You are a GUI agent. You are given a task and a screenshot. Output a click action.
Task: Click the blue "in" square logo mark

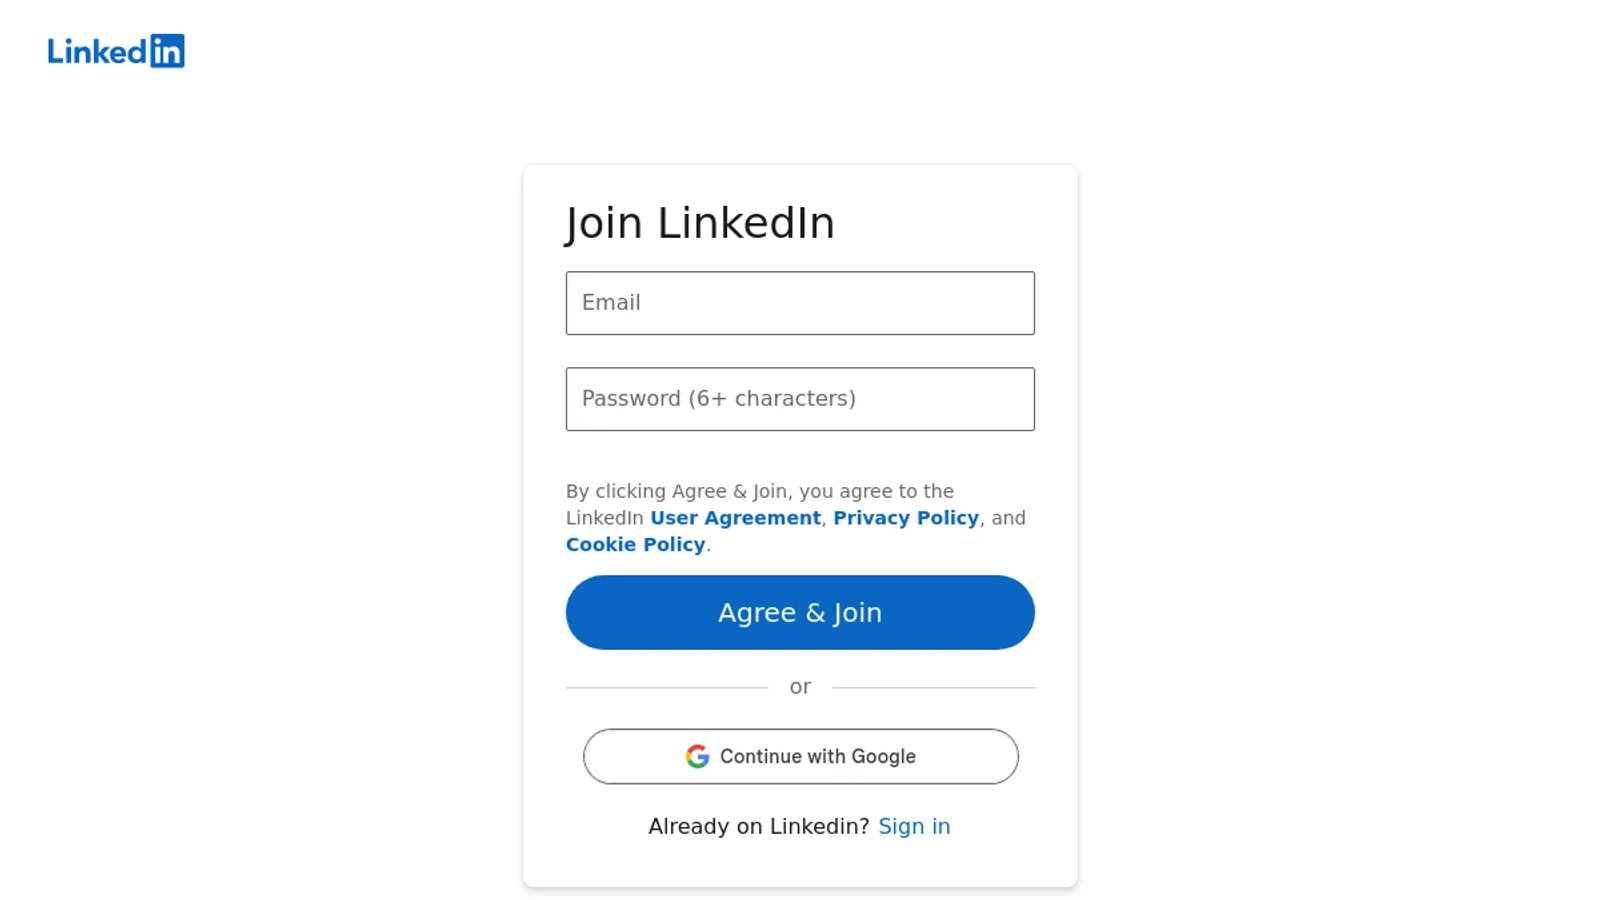tap(167, 51)
